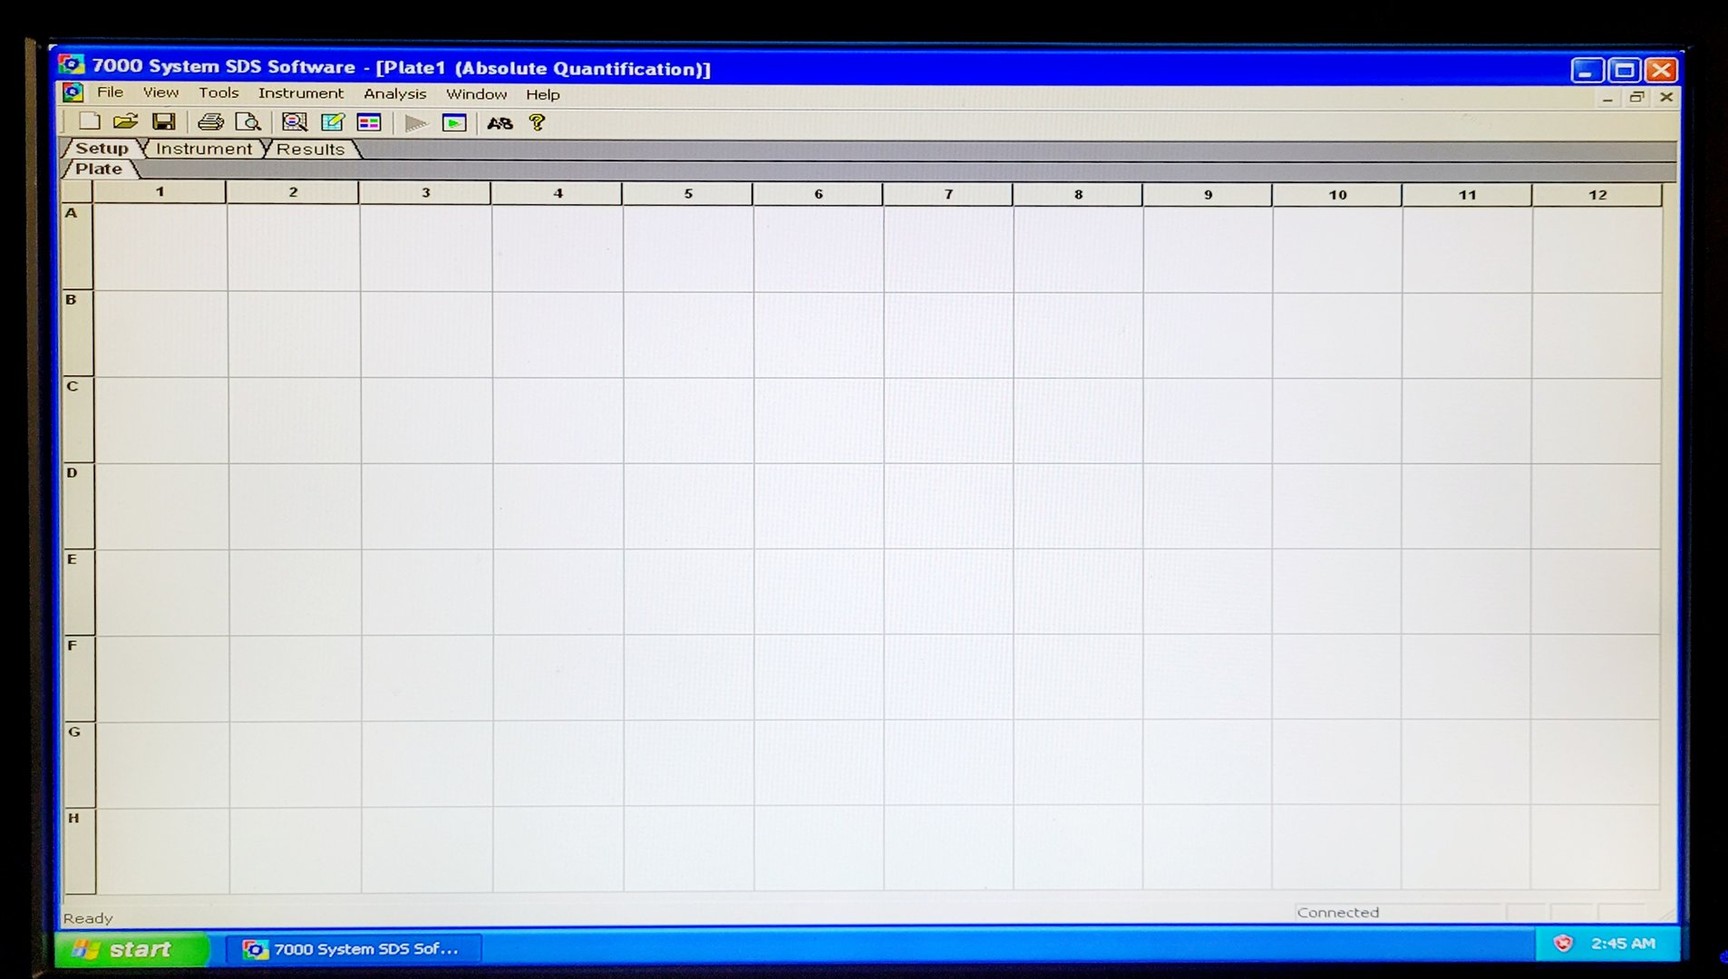Switch to the Instrument tab

pos(204,149)
